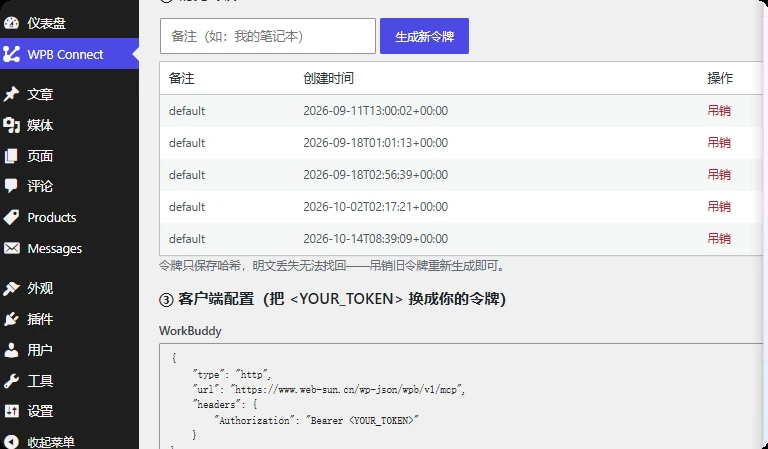The width and height of the screenshot is (768, 449).
Task: Revoke the token created 2026-09-11T13:00:02
Action: coord(719,111)
